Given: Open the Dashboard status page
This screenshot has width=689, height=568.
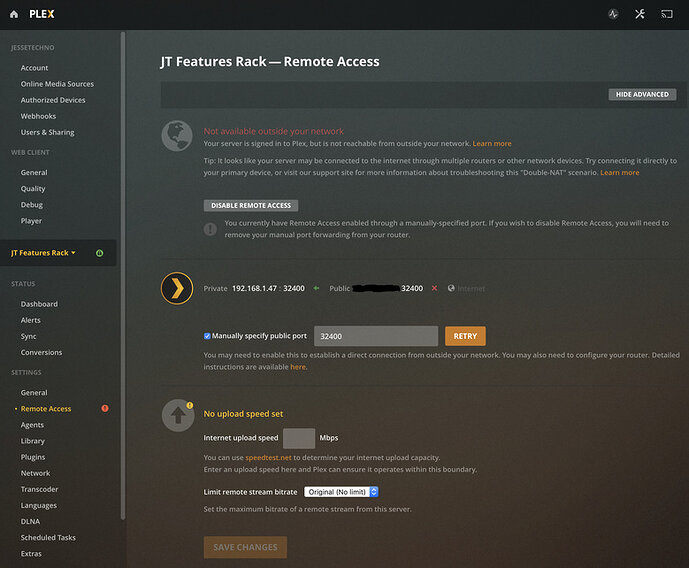Looking at the screenshot, I should point(39,304).
